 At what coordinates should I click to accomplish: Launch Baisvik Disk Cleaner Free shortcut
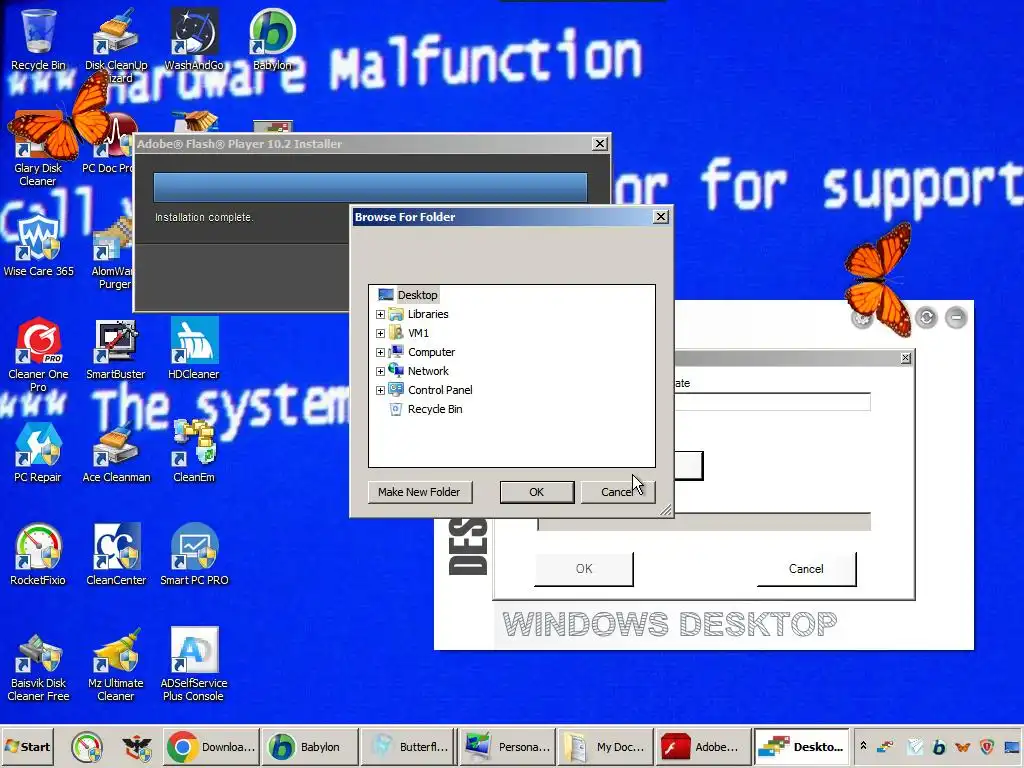[x=38, y=665]
